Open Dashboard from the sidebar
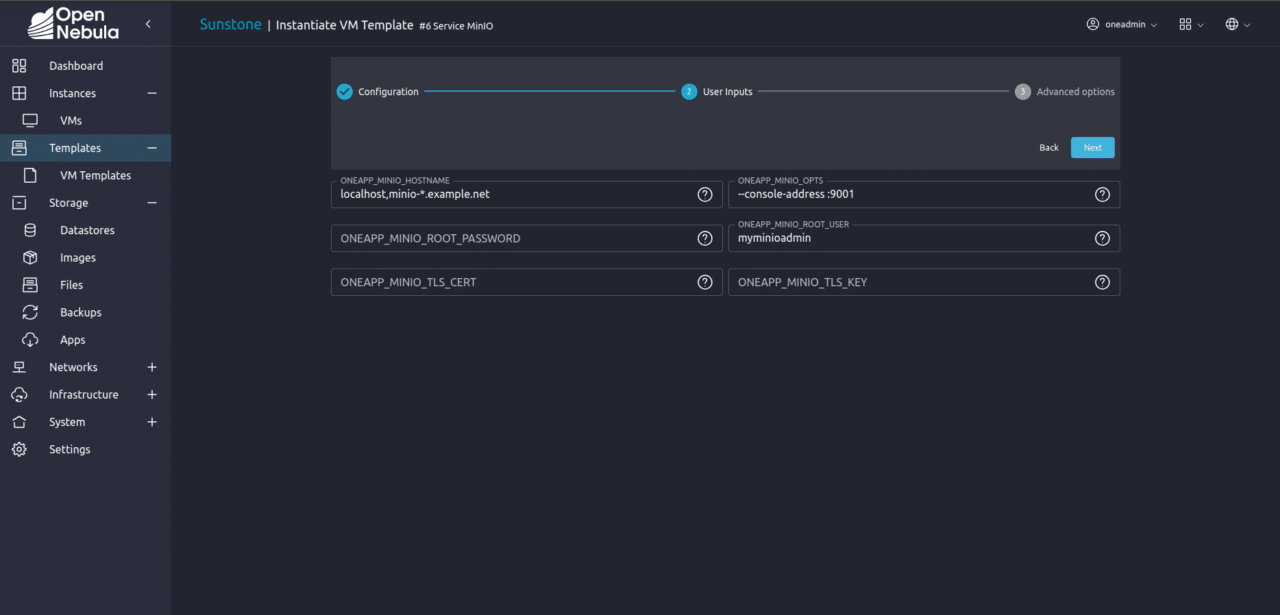This screenshot has height=615, width=1280. (x=76, y=66)
